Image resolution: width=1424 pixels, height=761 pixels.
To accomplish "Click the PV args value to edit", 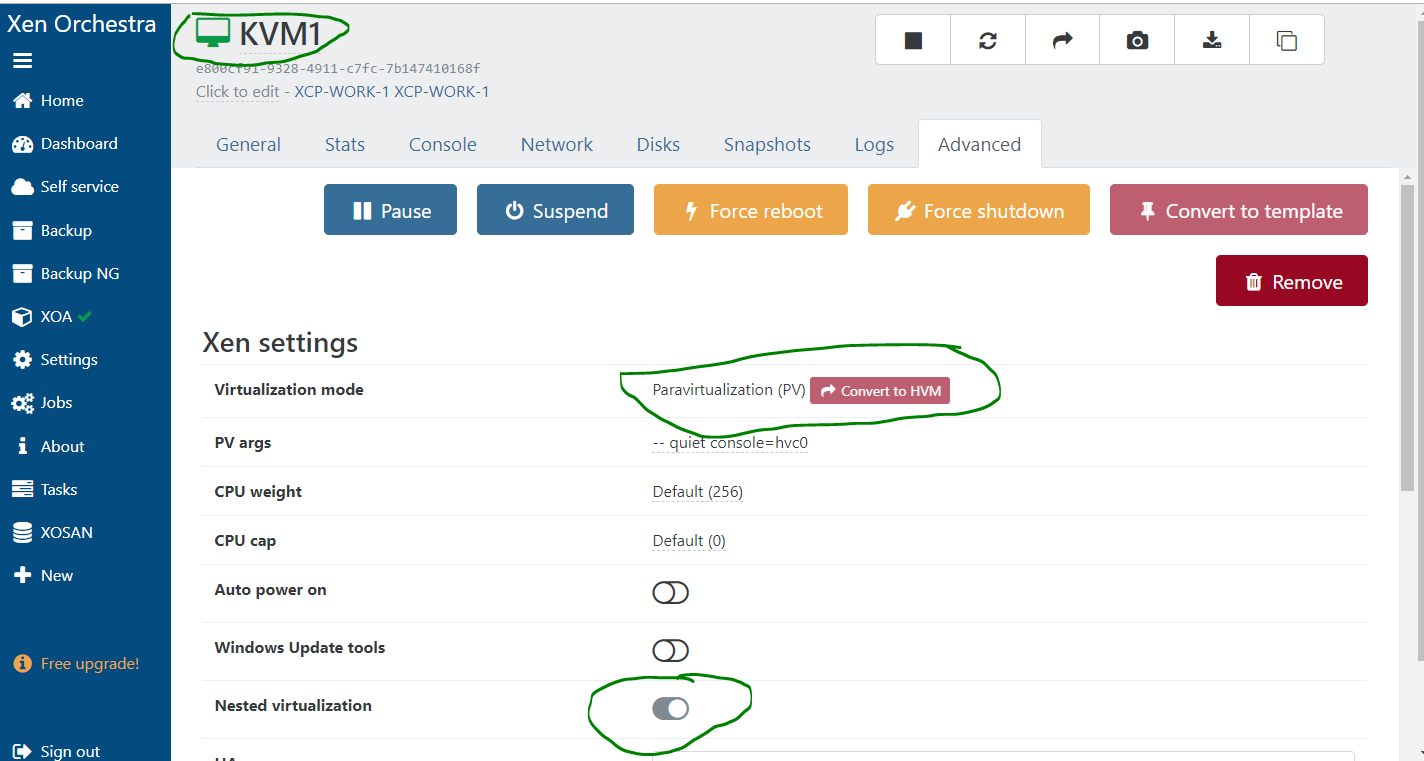I will point(729,443).
